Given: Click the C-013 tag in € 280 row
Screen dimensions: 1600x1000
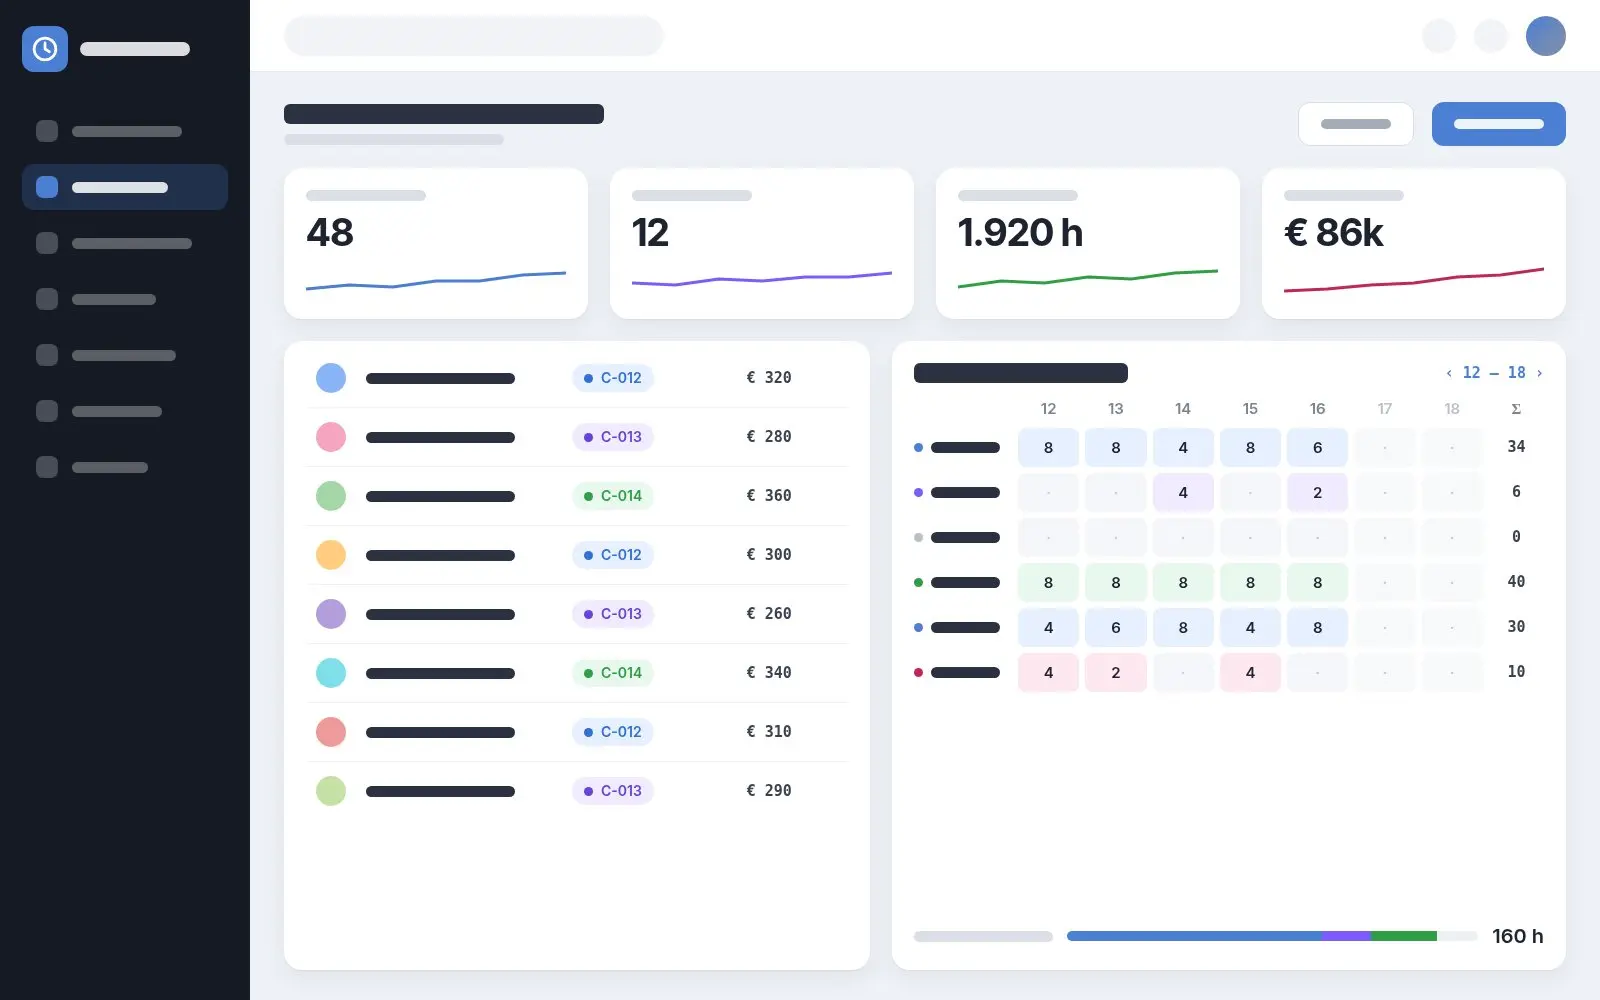Looking at the screenshot, I should pyautogui.click(x=613, y=437).
